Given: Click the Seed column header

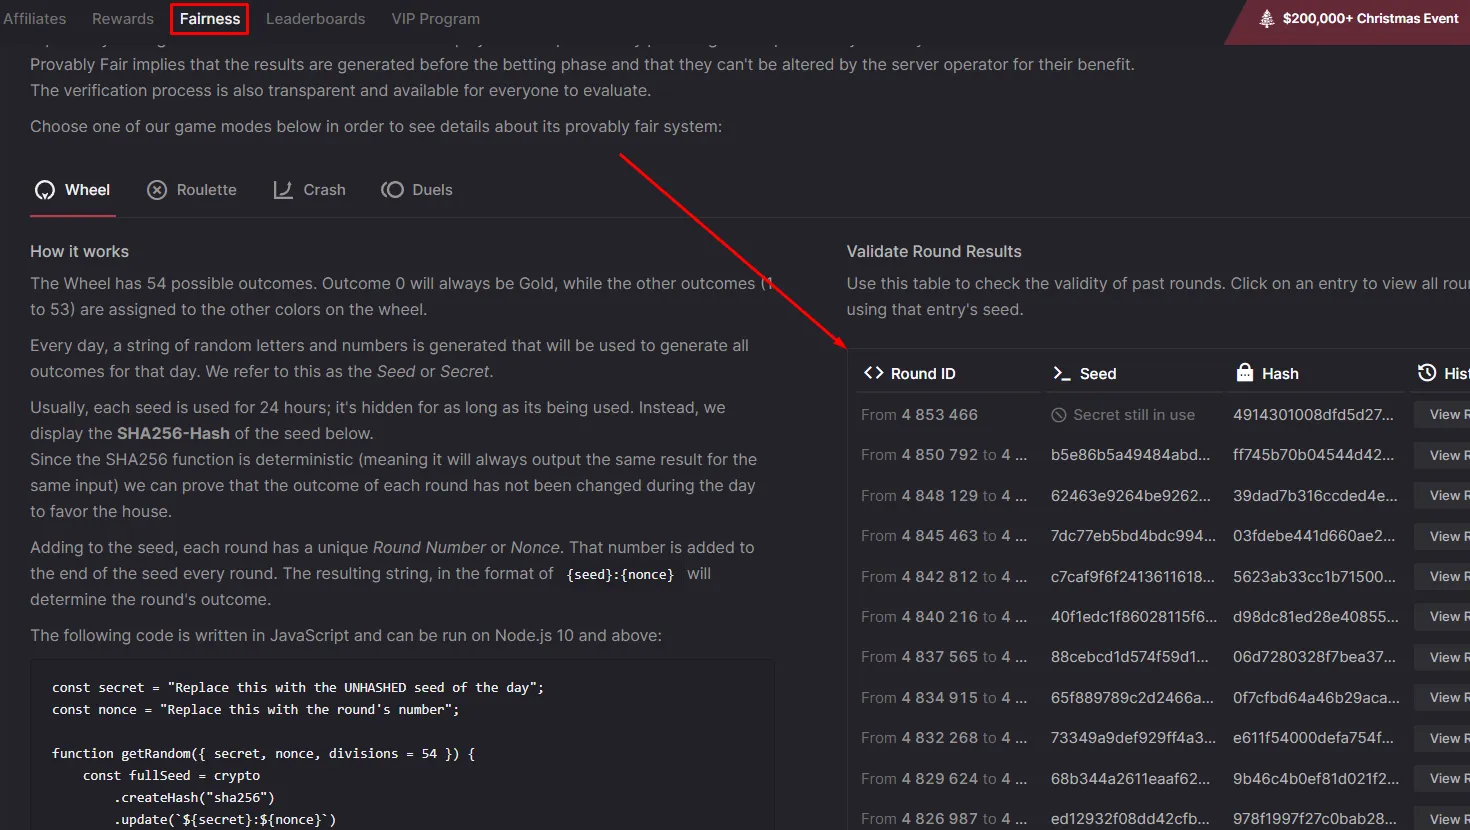Looking at the screenshot, I should 1084,373.
